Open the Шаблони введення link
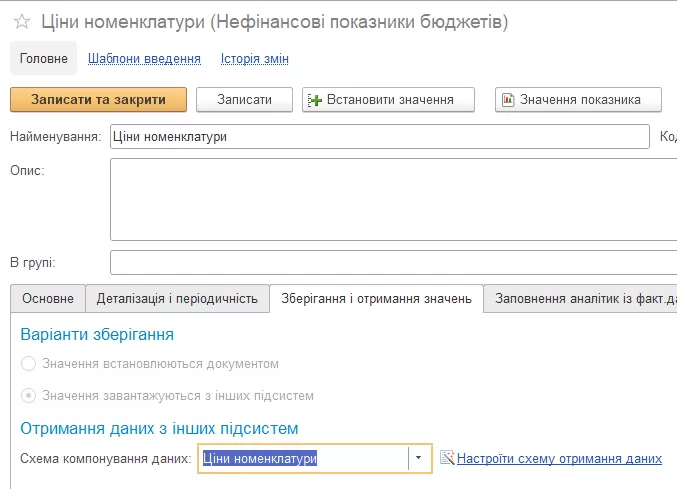677x489 pixels. (144, 59)
